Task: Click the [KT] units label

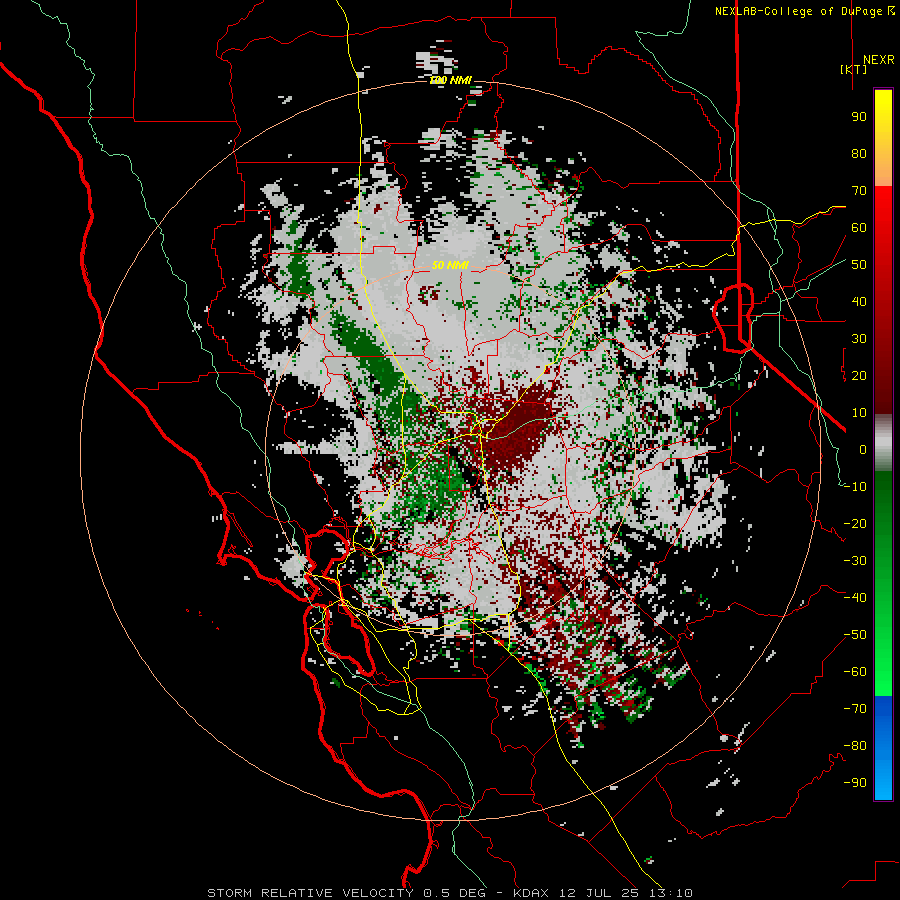Action: tap(853, 69)
